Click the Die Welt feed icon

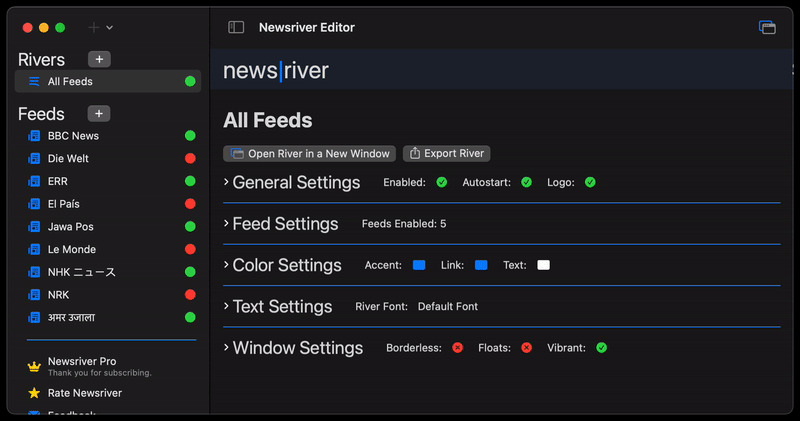point(34,158)
